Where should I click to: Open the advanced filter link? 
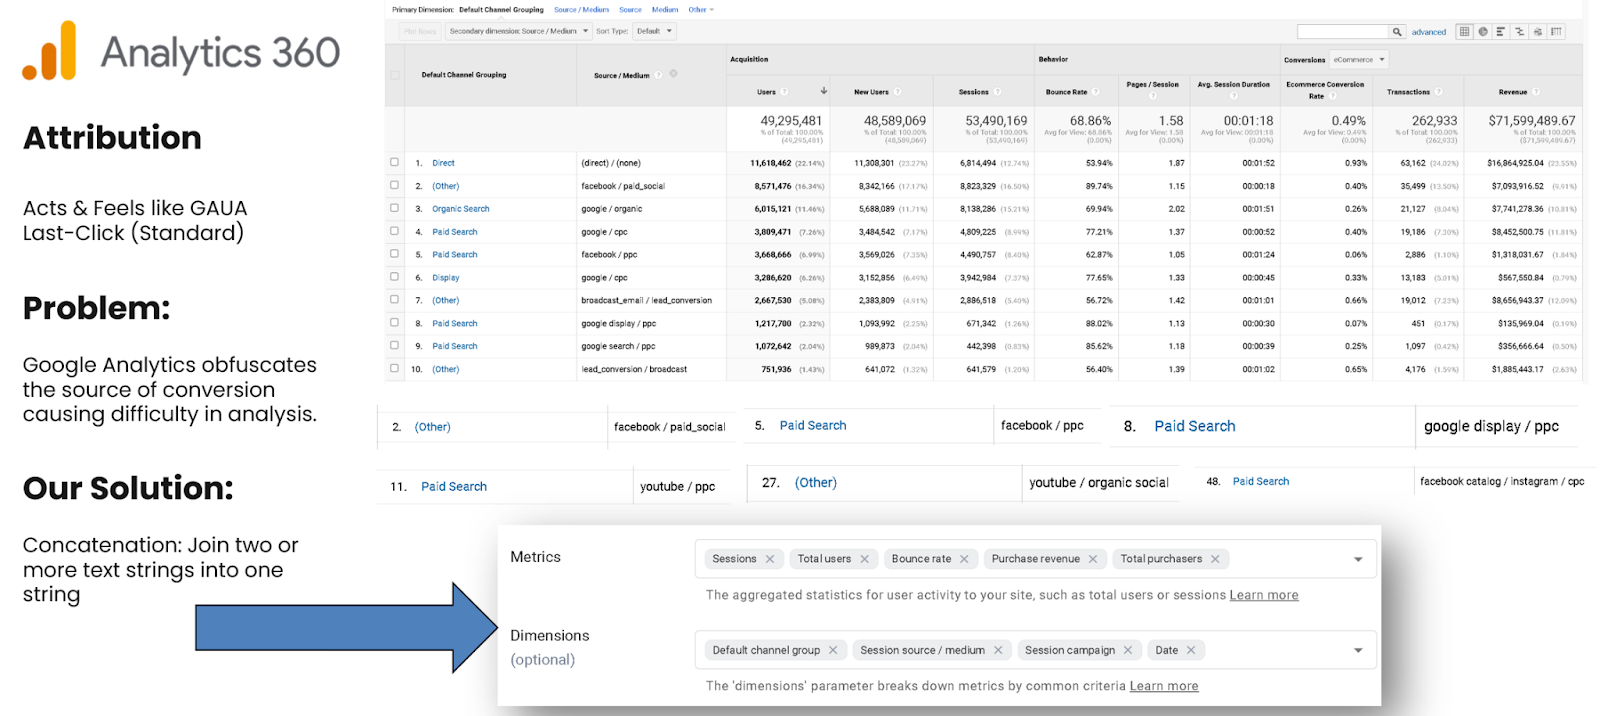[1428, 32]
